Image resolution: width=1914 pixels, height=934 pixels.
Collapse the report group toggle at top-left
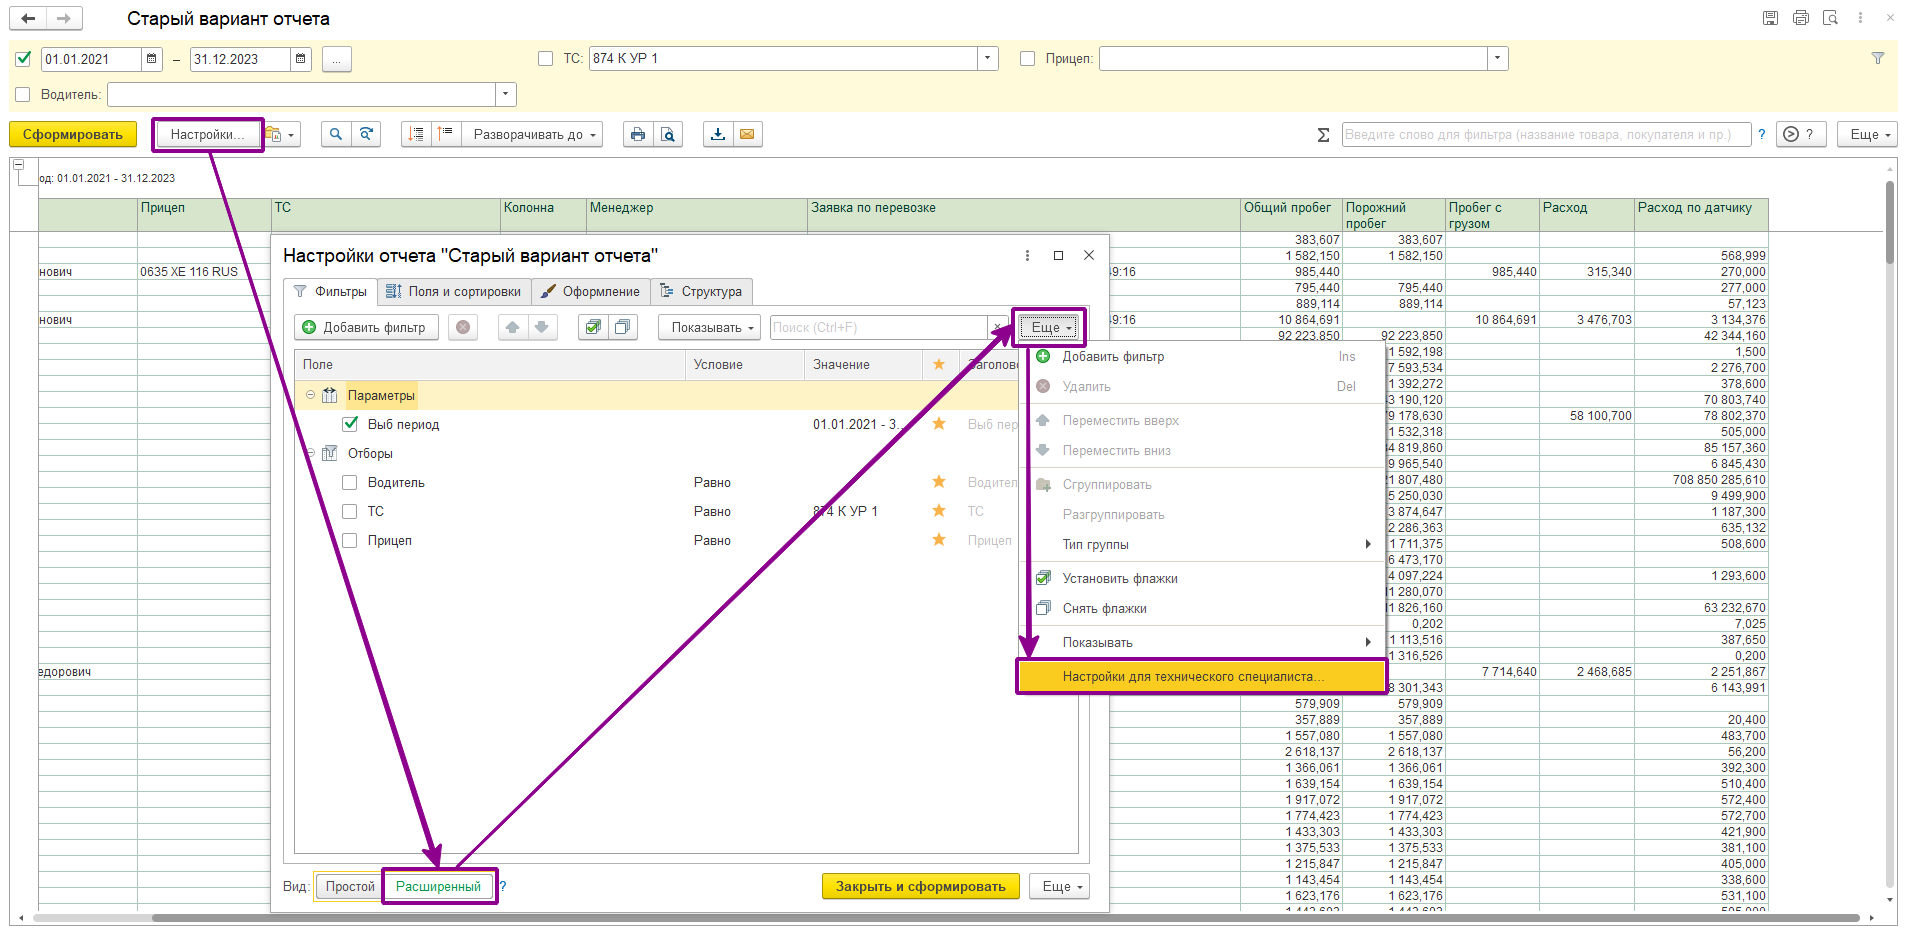[x=19, y=165]
